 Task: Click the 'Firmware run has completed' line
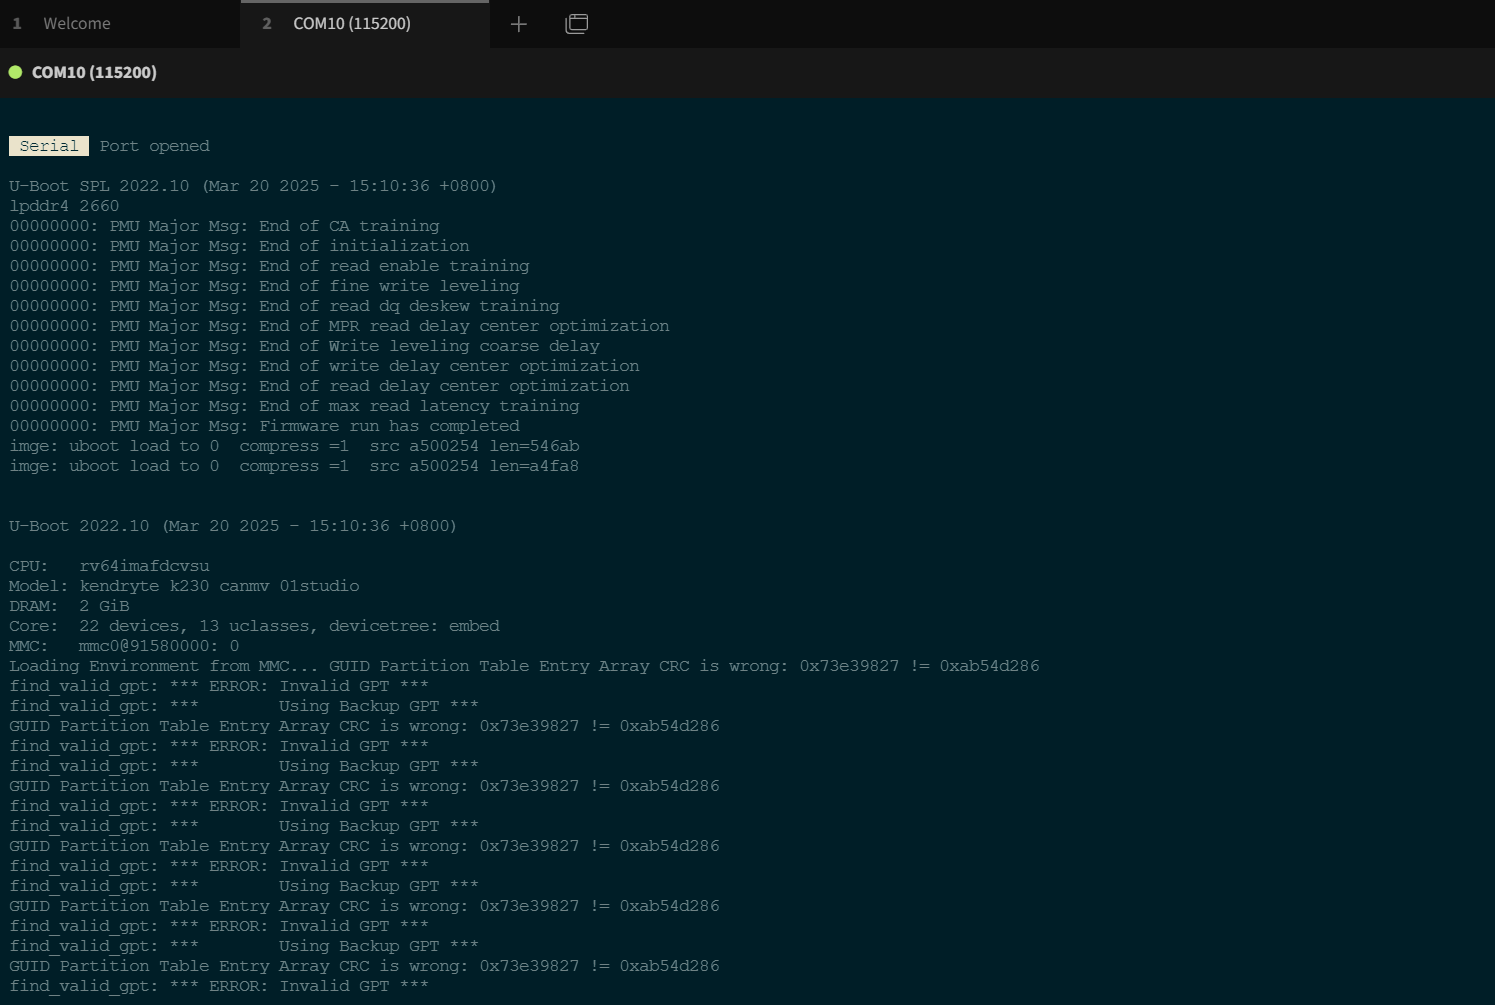(264, 426)
